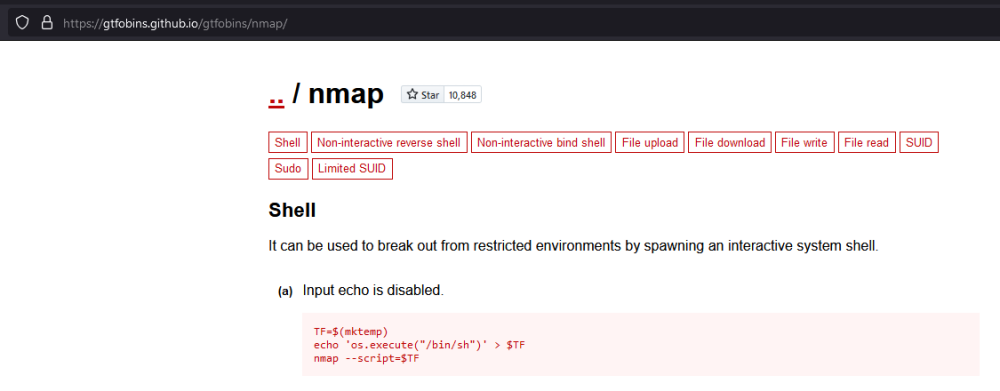Open the File write tag
The image size is (1000, 391).
click(x=804, y=142)
